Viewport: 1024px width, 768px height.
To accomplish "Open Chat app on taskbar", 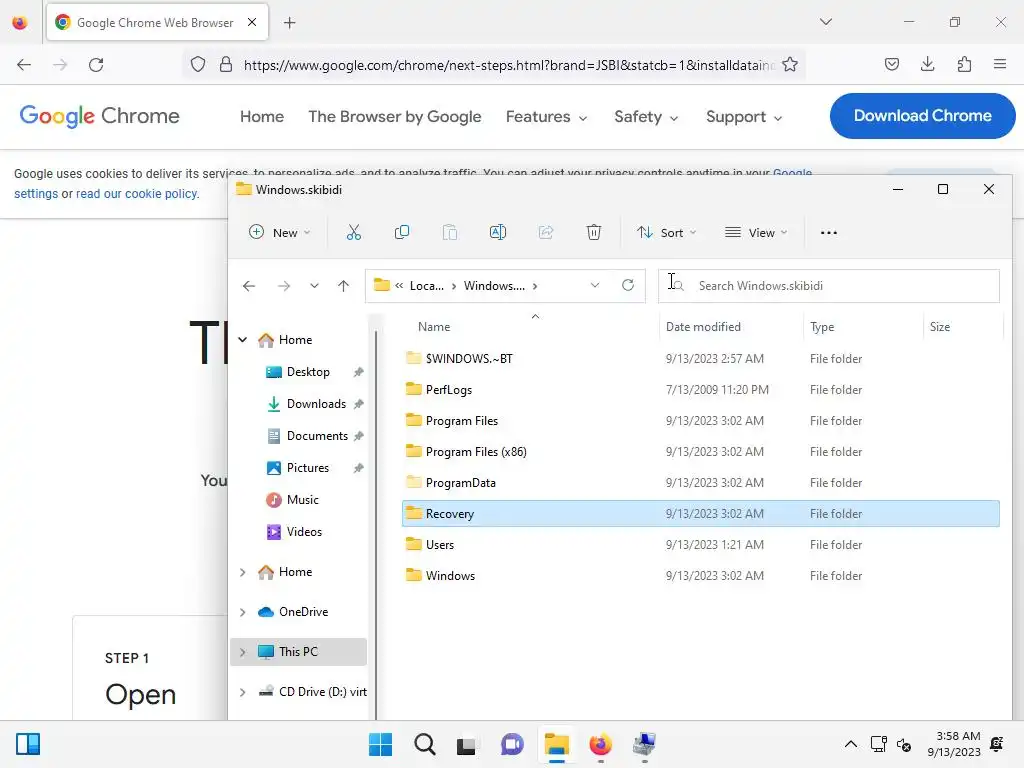I will (x=512, y=744).
